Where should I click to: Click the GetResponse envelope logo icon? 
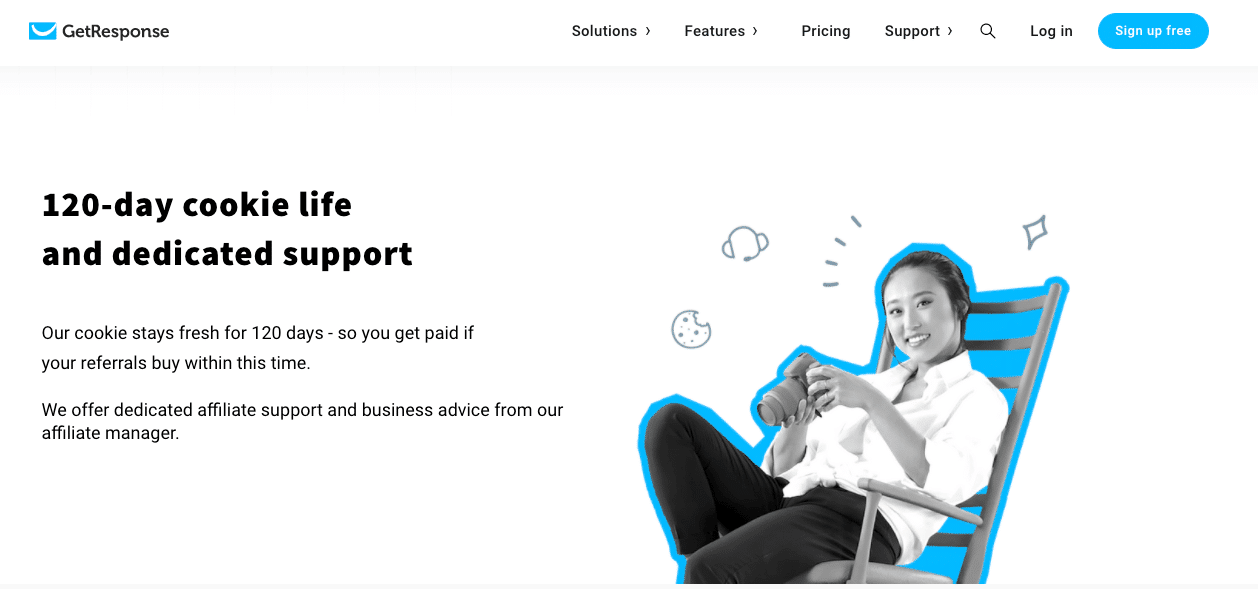coord(43,31)
